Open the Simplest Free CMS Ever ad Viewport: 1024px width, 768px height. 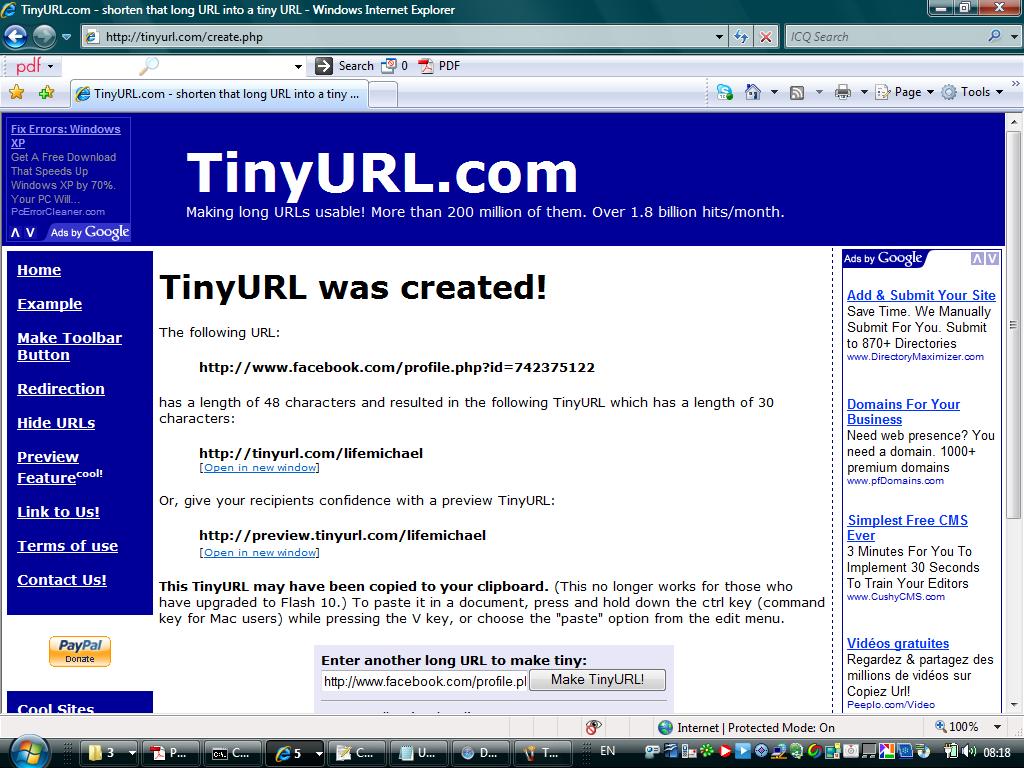(x=907, y=528)
